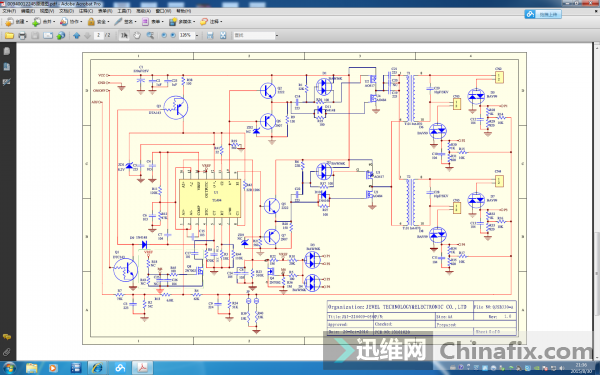
Task: Open the Bookmarks panel in left sidebar
Action: coord(7,67)
